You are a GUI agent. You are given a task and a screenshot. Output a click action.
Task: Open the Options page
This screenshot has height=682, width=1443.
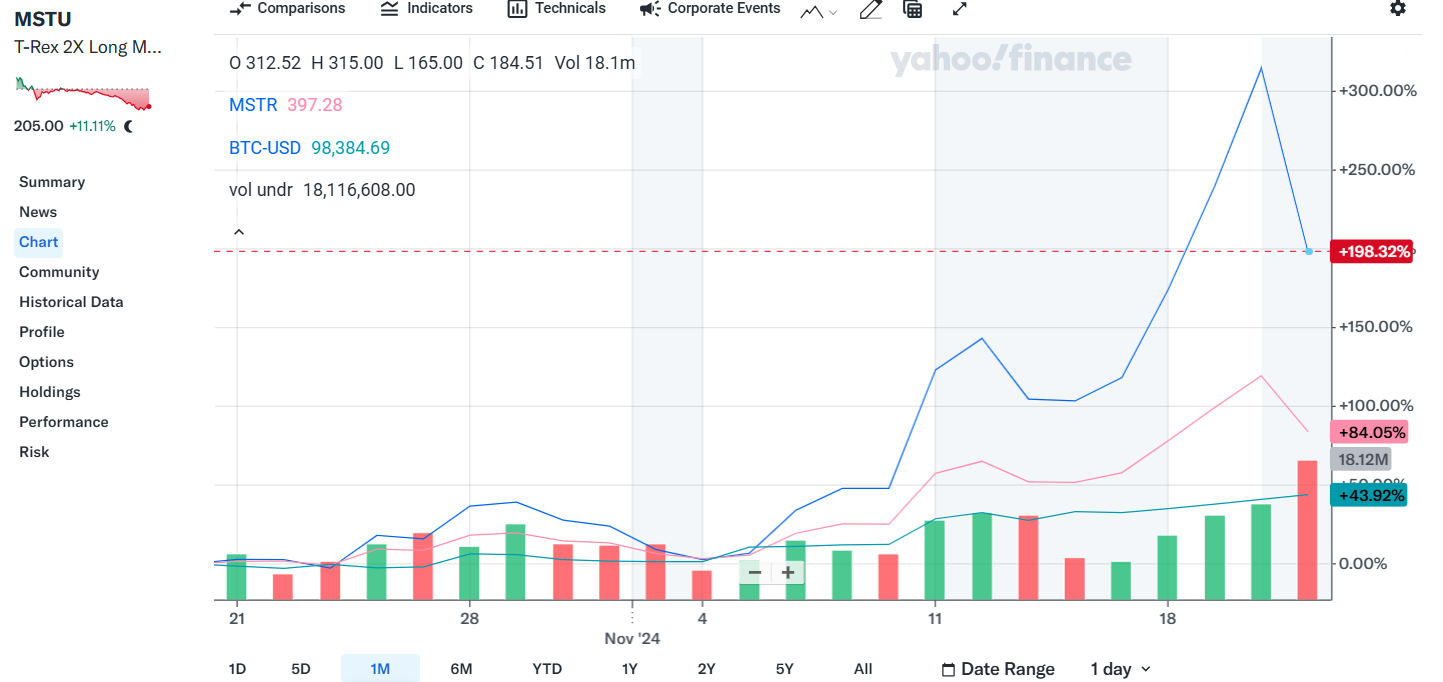[x=46, y=362]
